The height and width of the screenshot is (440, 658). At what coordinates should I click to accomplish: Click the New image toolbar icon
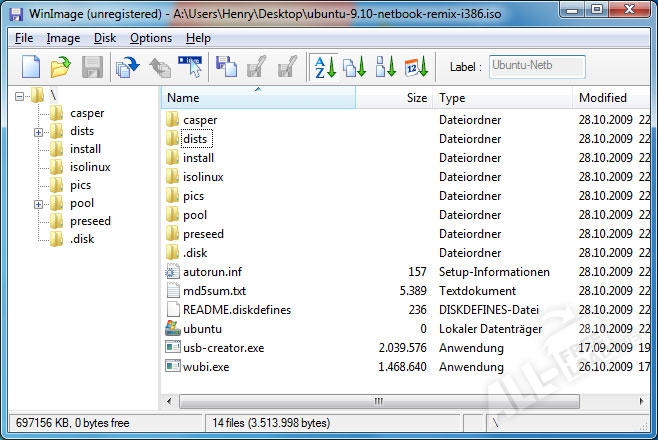click(31, 68)
